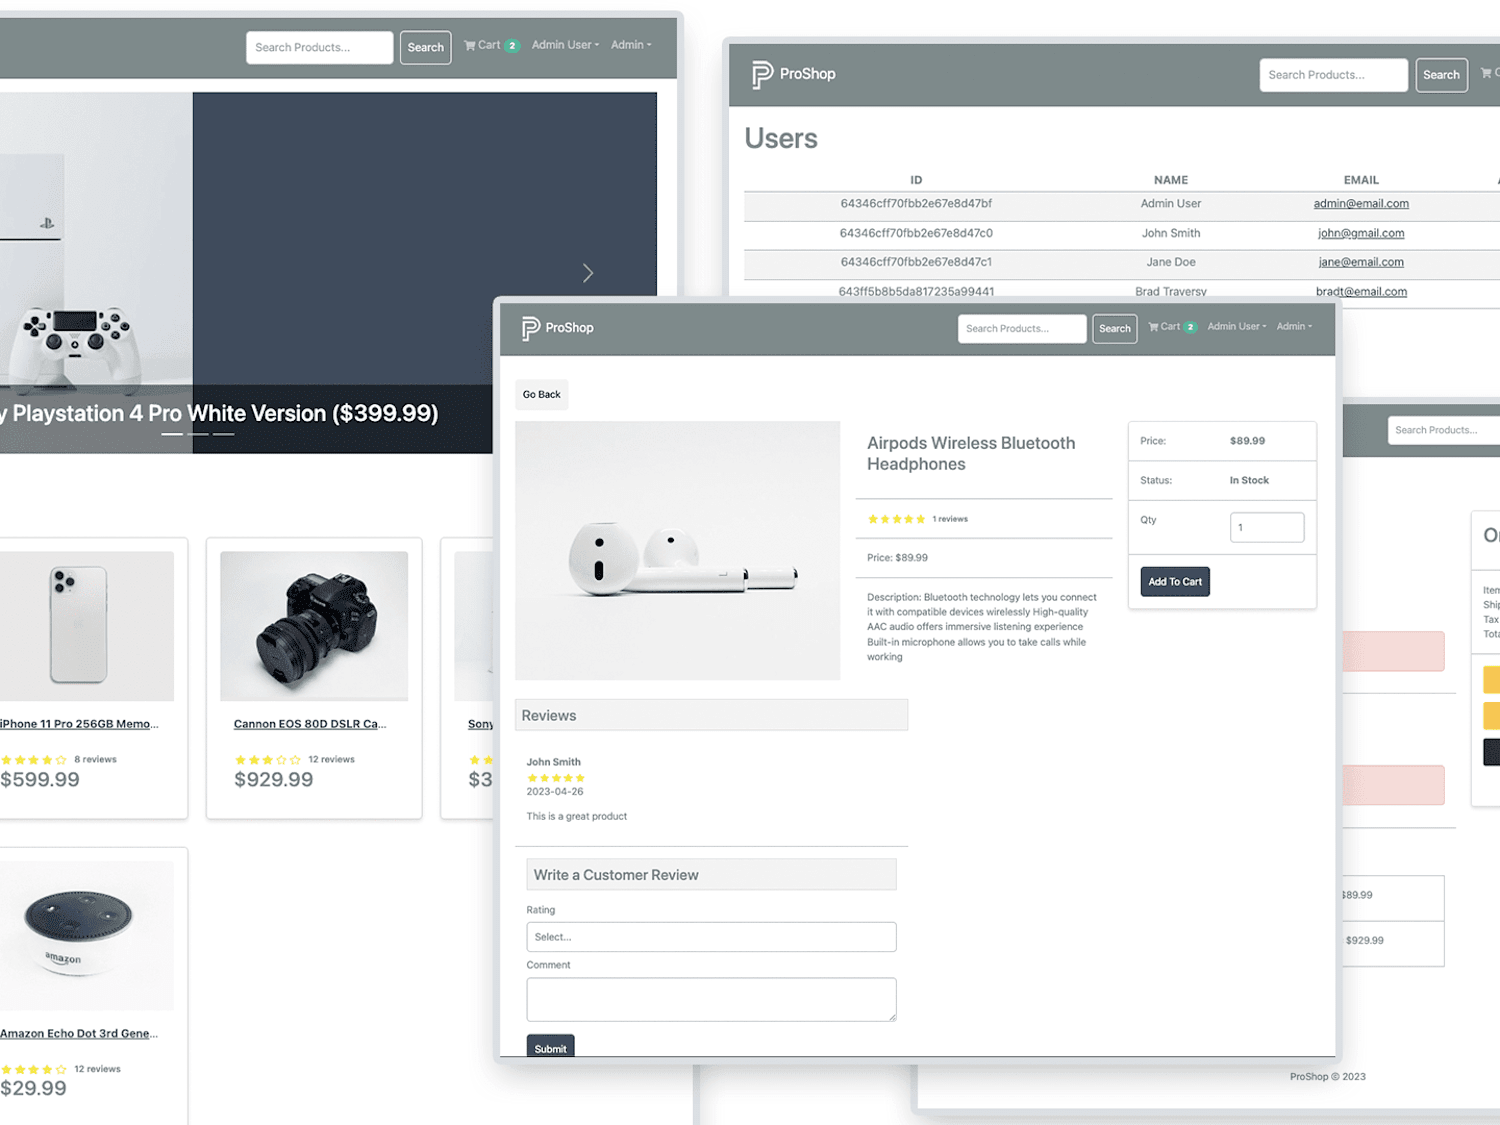Click the Airpods product image

click(x=678, y=551)
